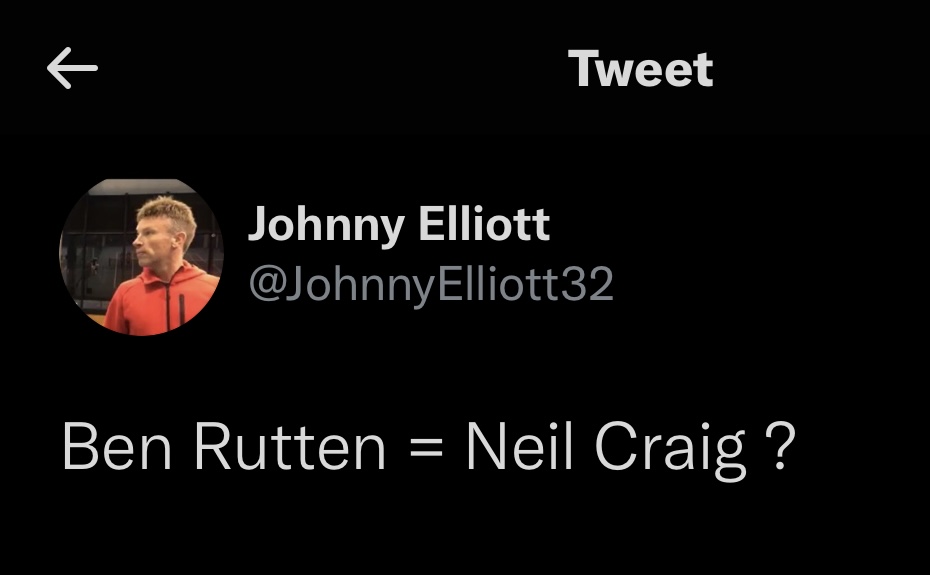Click the word Neil in tweet
Viewport: 930px width, 575px height.
point(520,446)
